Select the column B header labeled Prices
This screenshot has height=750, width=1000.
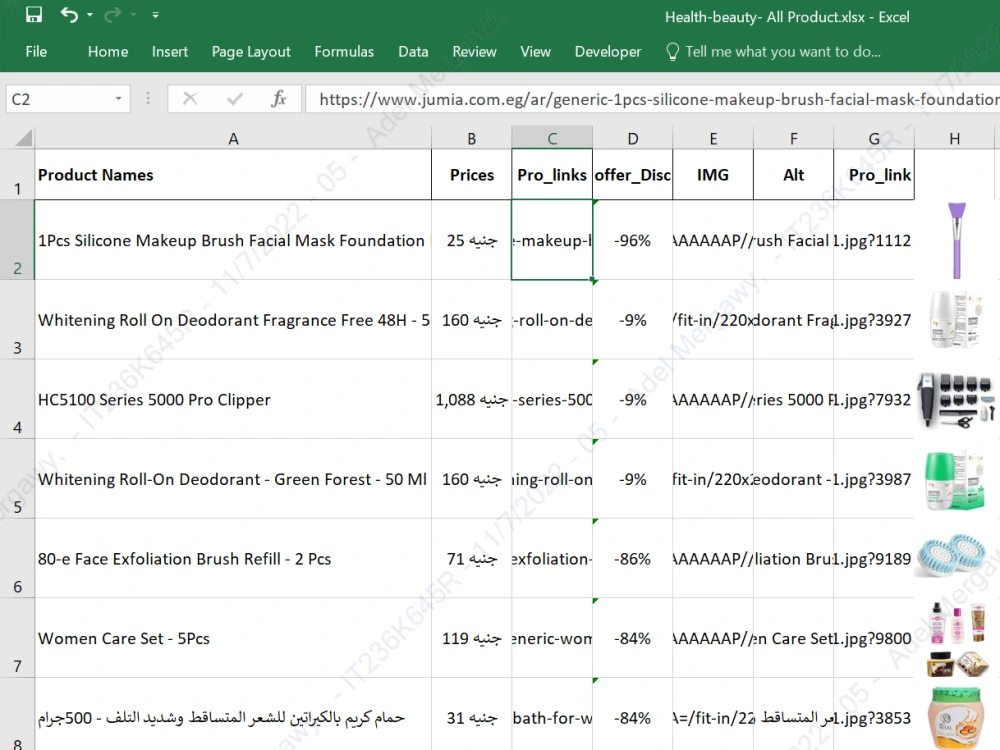tap(471, 137)
